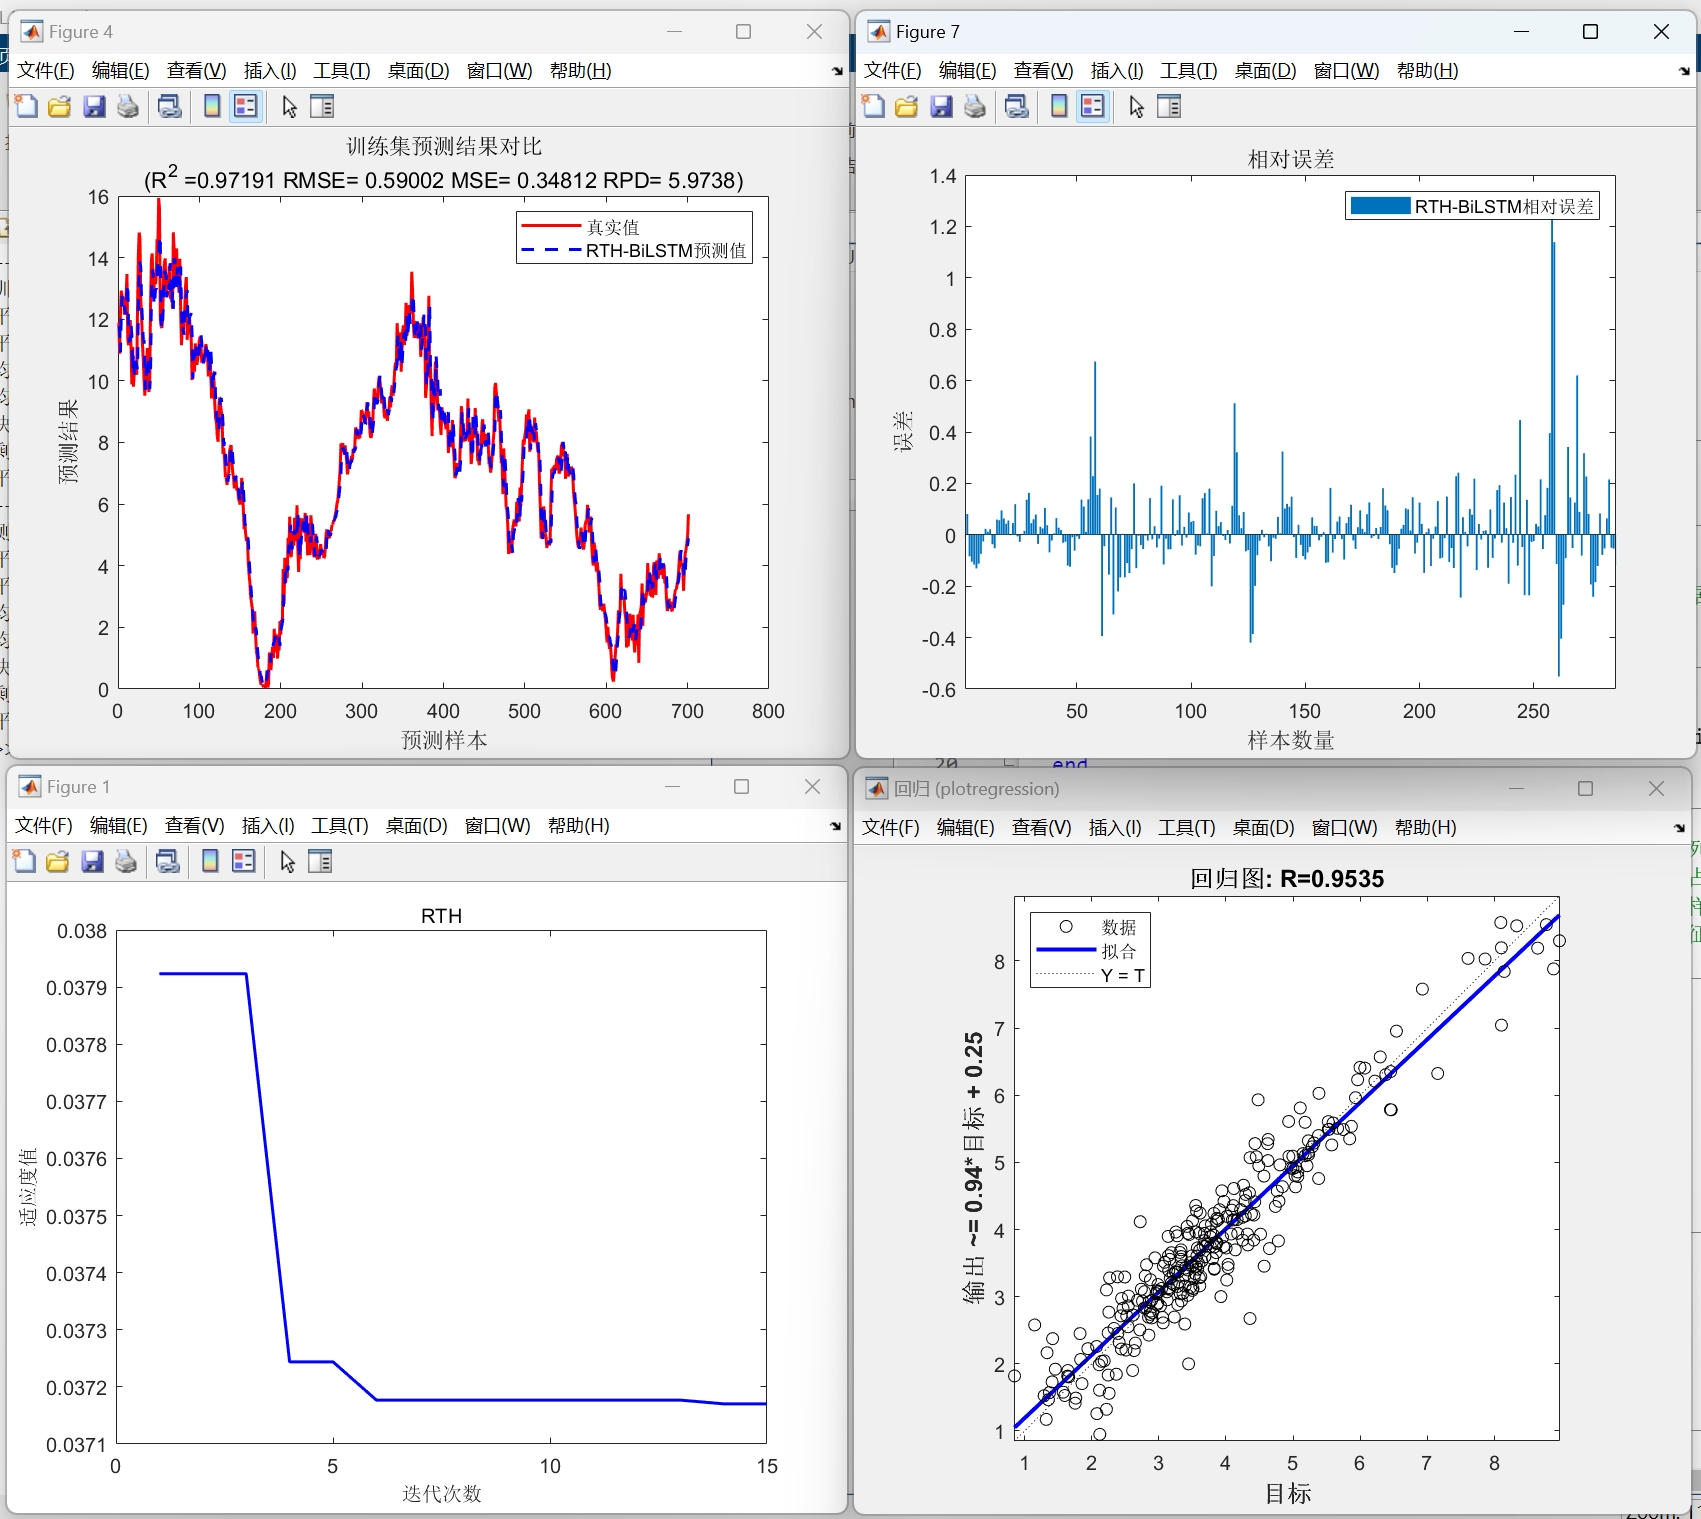Toggle Insert Legend in Figure 4 toolbar
Screen dimensions: 1701x1519
(246, 106)
